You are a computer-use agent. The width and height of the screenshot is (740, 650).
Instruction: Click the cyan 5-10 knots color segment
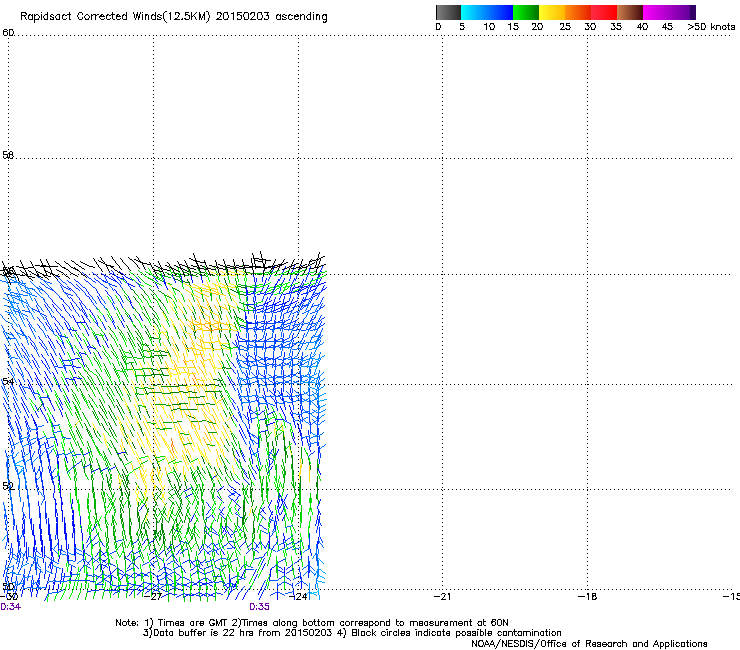[474, 12]
